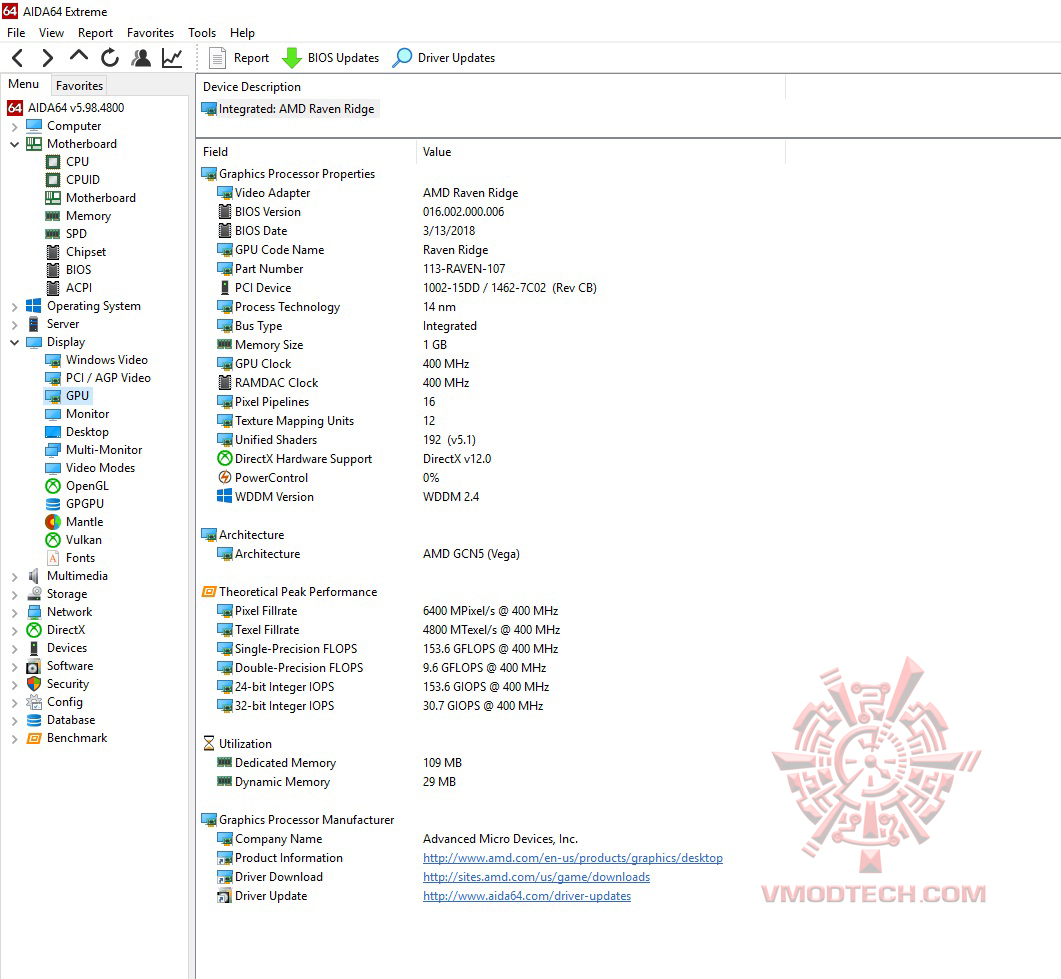Click the Forward navigation arrow
Viewport: 1061px width, 979px height.
(47, 58)
